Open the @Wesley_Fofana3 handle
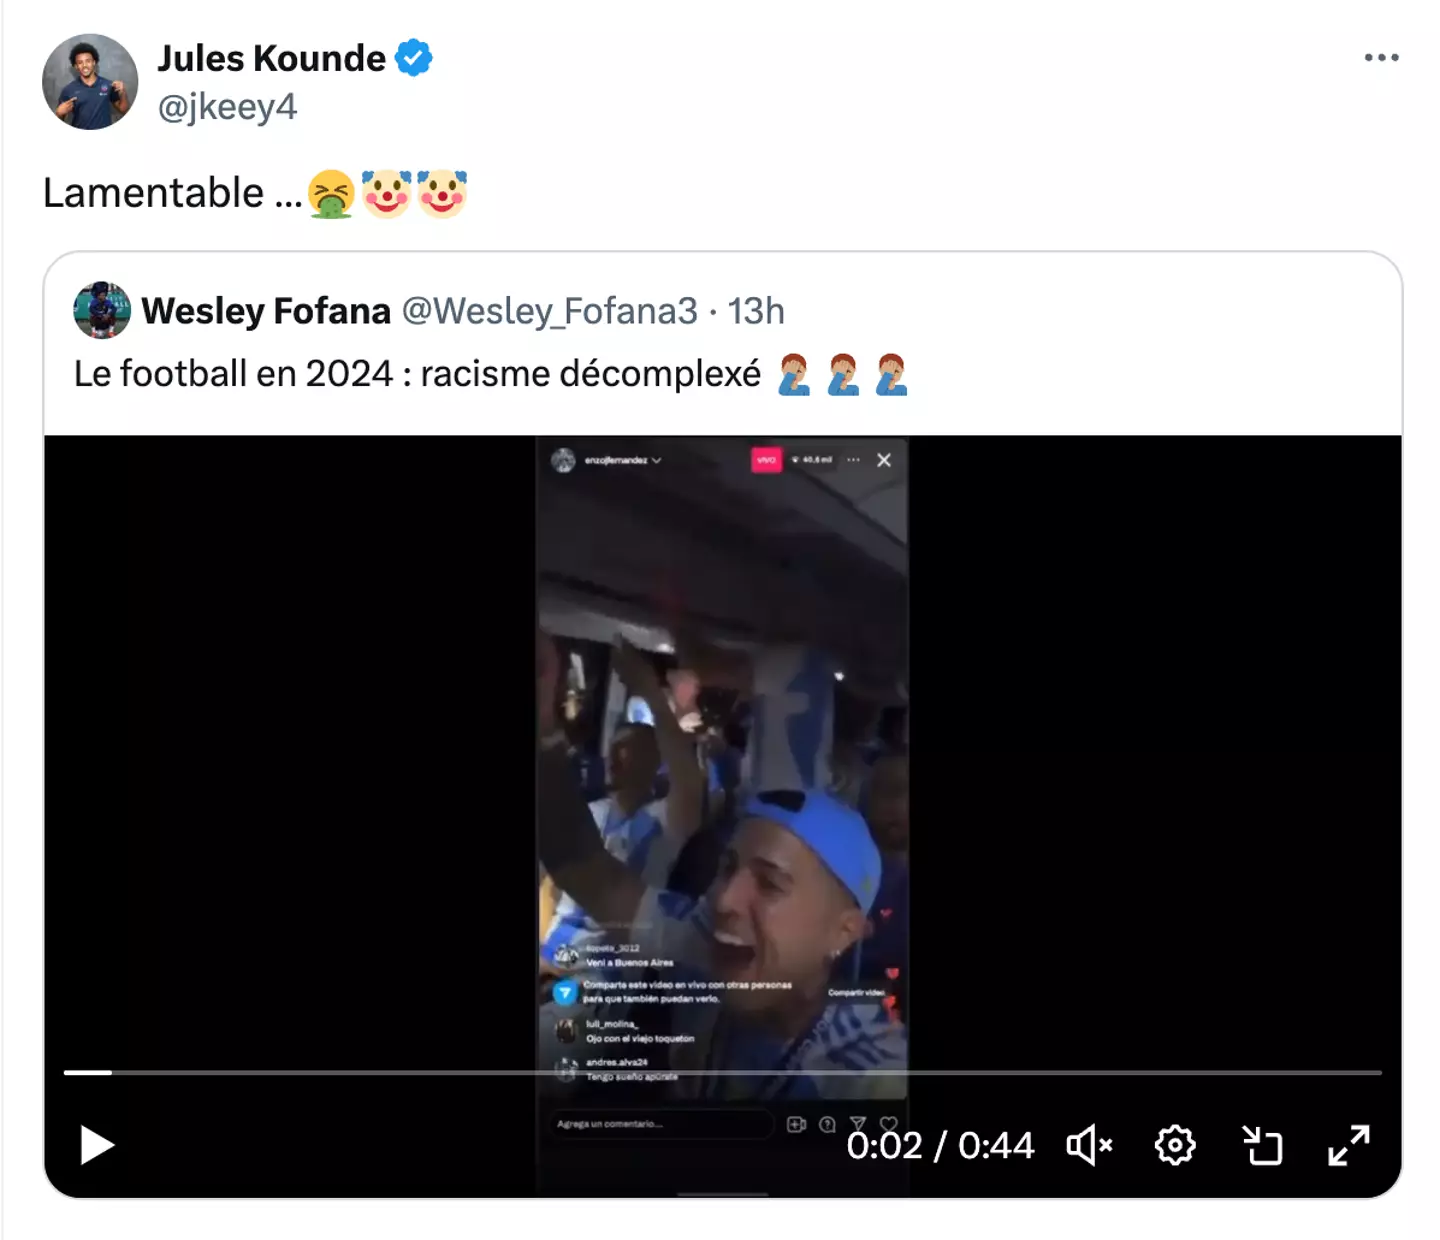This screenshot has height=1240, width=1440. [549, 311]
